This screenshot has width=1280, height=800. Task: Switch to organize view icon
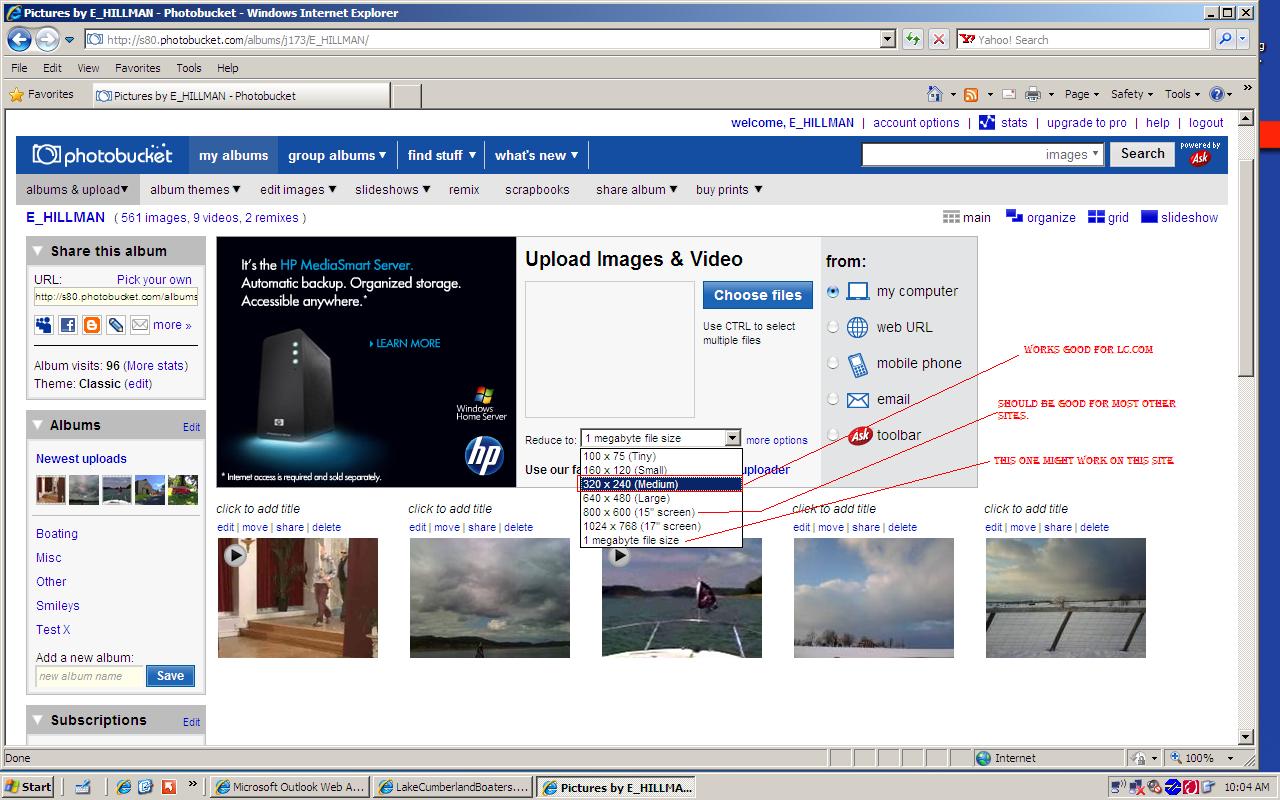(x=1014, y=217)
